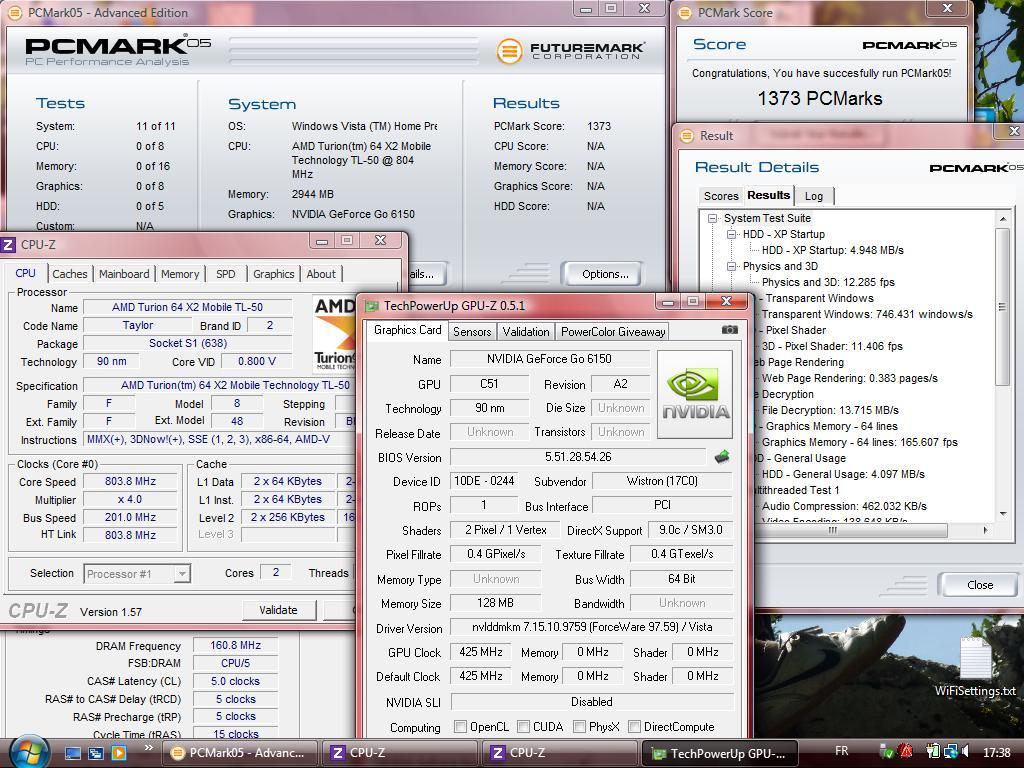The height and width of the screenshot is (768, 1024).
Task: Toggle the DirectCompute checkbox
Action: 634,726
